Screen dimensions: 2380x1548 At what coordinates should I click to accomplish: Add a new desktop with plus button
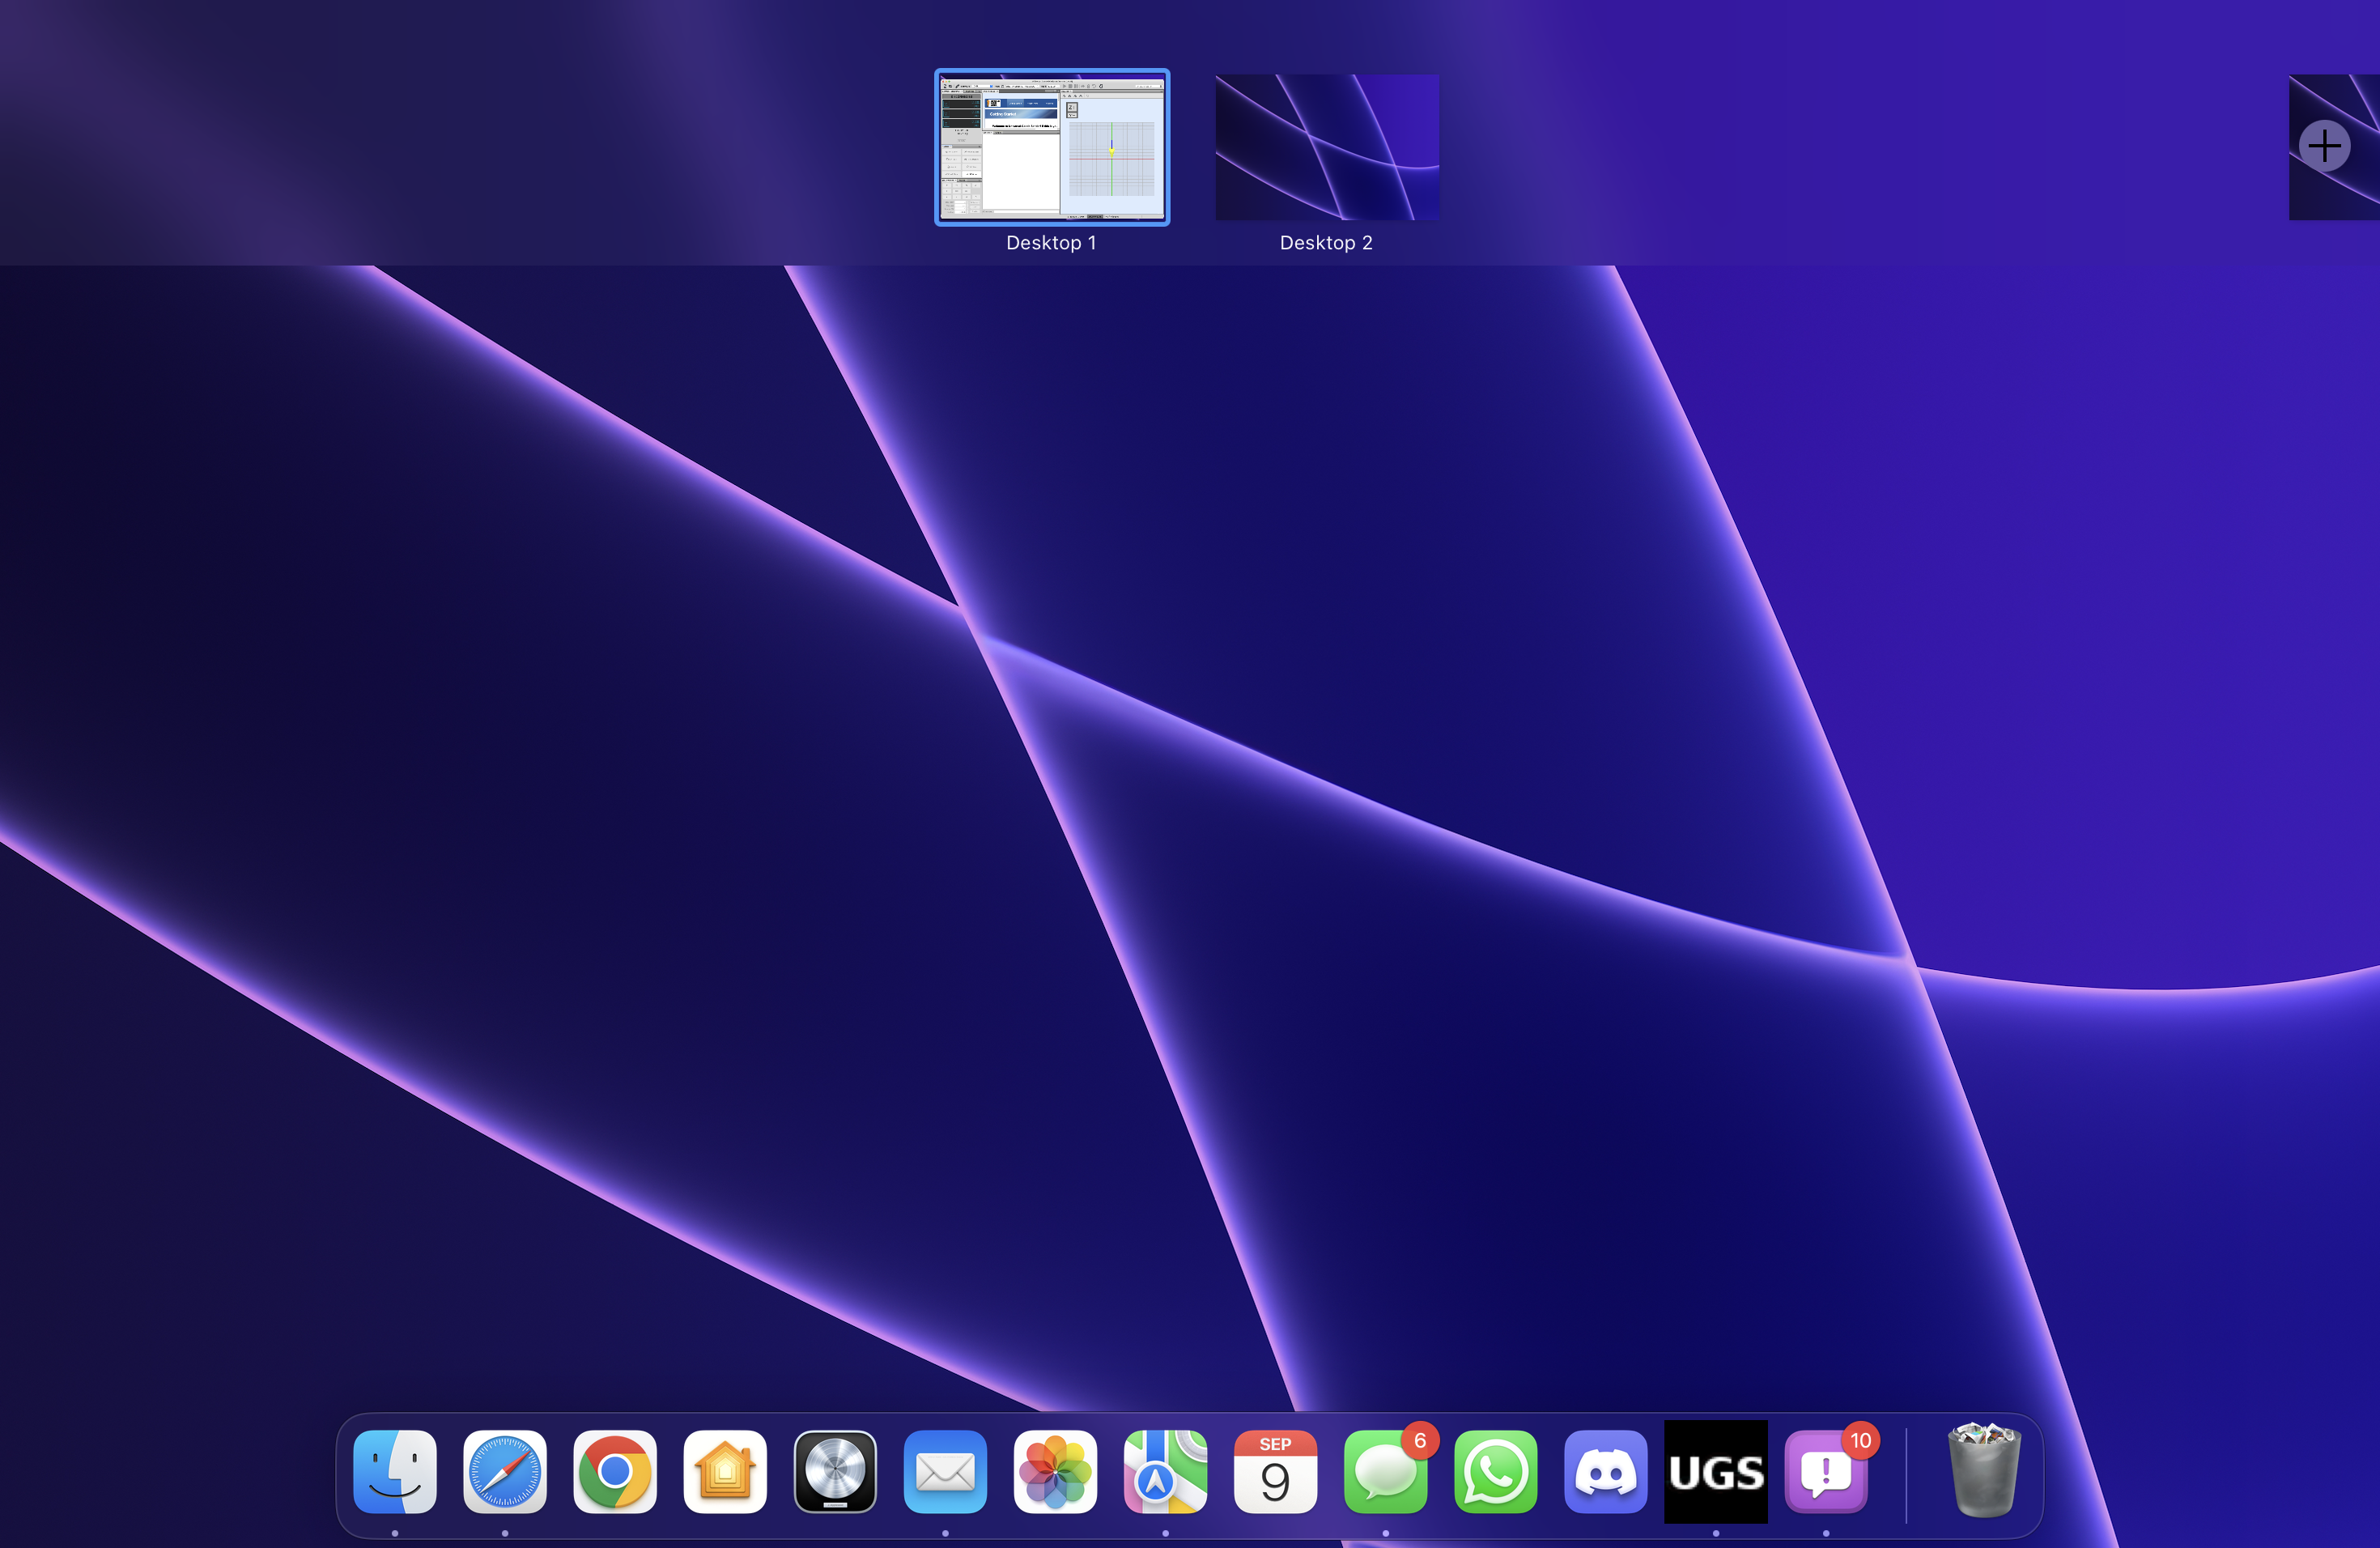pyautogui.click(x=2324, y=146)
